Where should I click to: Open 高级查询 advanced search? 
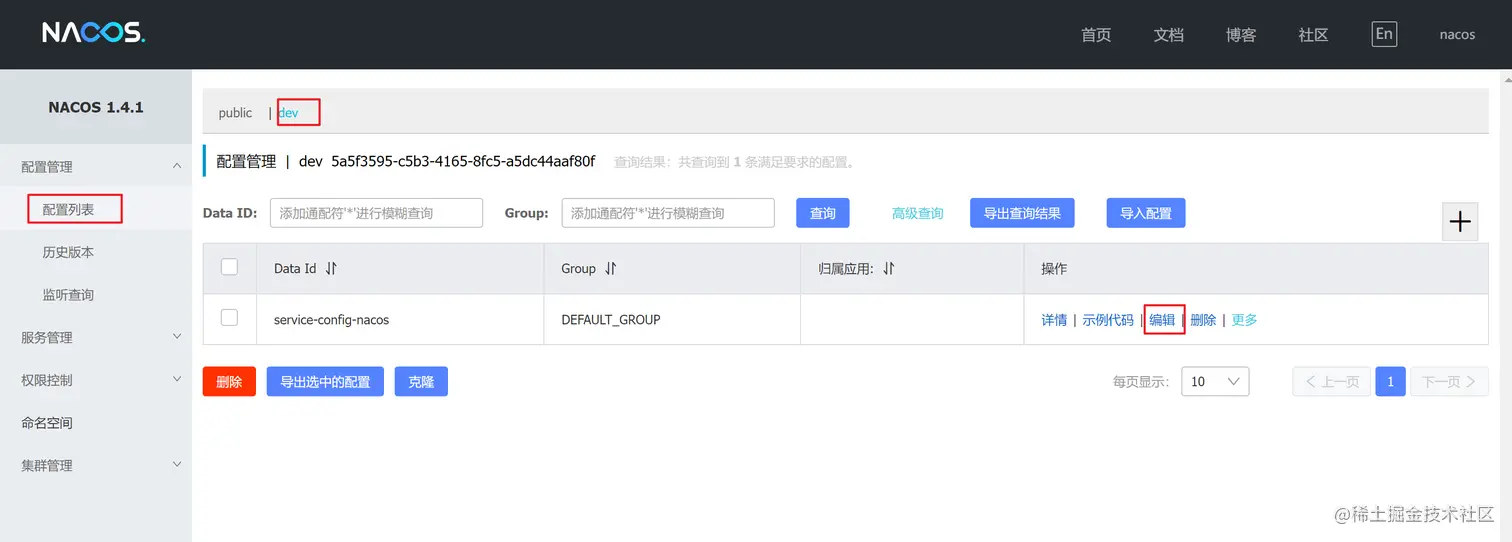coord(917,213)
